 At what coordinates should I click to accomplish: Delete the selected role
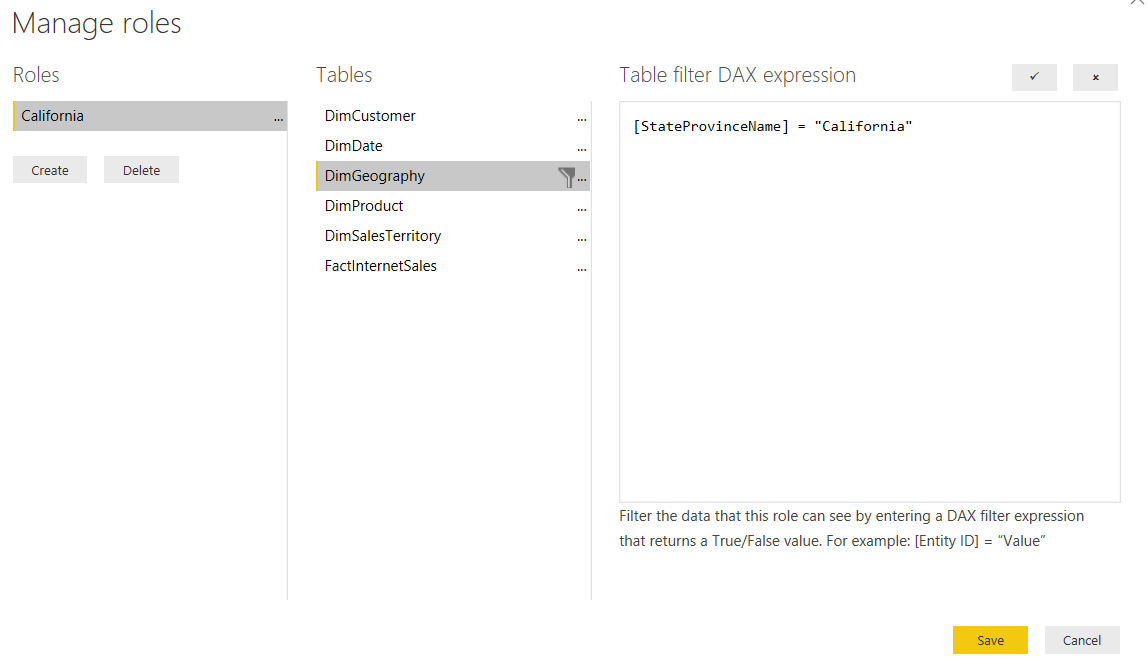click(141, 169)
